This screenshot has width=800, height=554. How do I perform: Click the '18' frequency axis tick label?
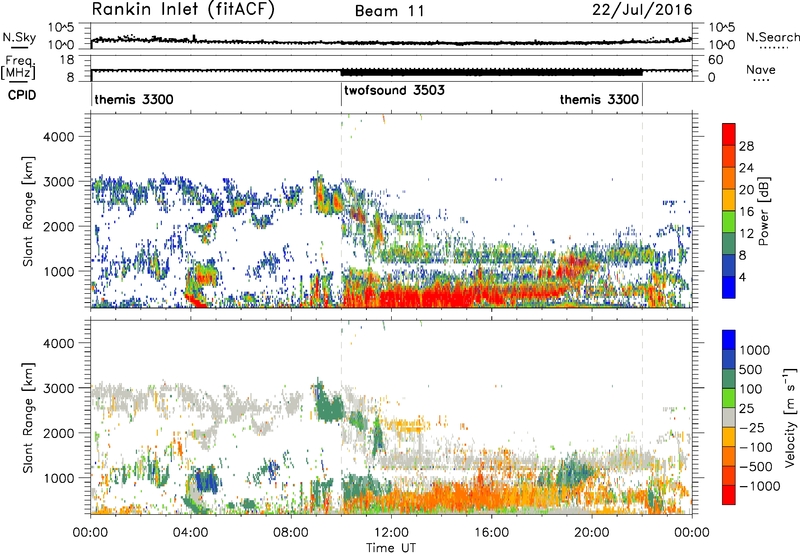pos(66,60)
